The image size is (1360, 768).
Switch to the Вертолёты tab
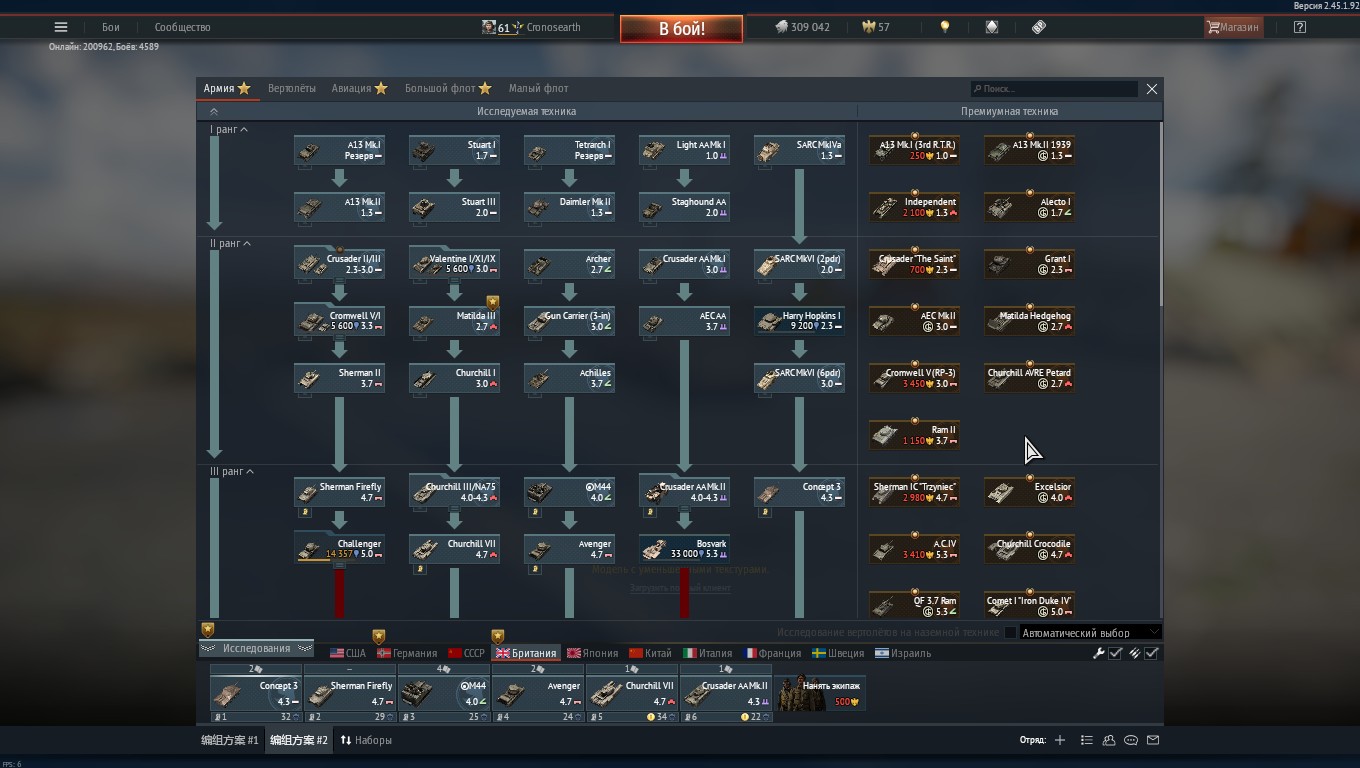292,88
